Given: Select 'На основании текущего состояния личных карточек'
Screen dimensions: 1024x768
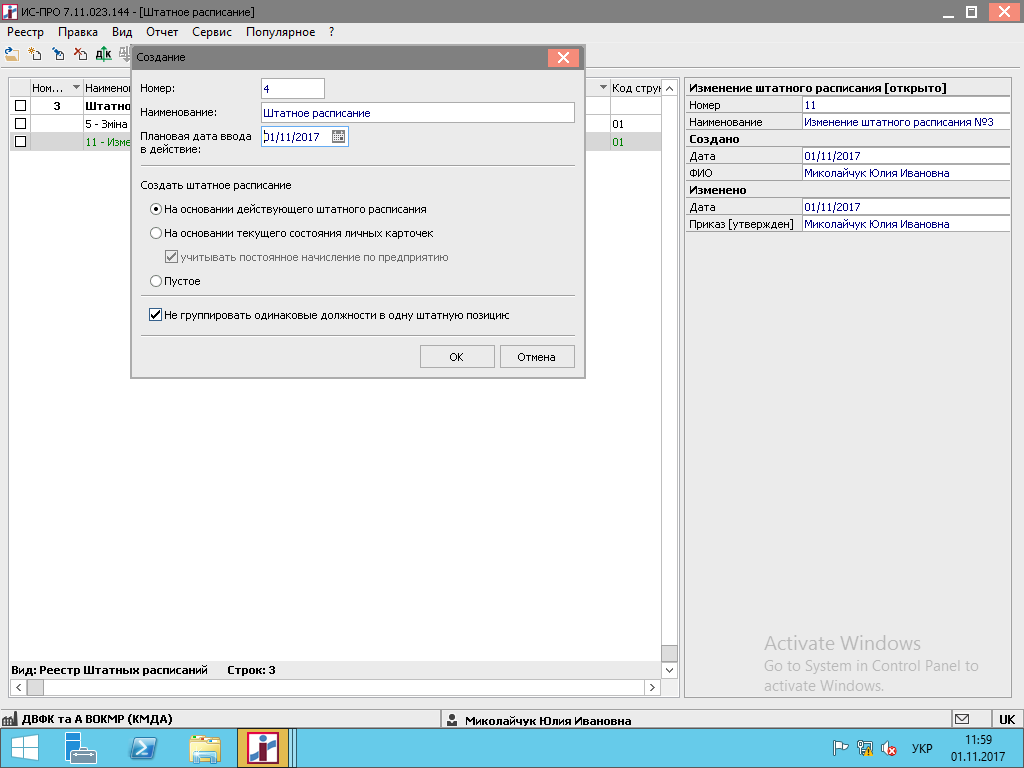Looking at the screenshot, I should tap(156, 233).
